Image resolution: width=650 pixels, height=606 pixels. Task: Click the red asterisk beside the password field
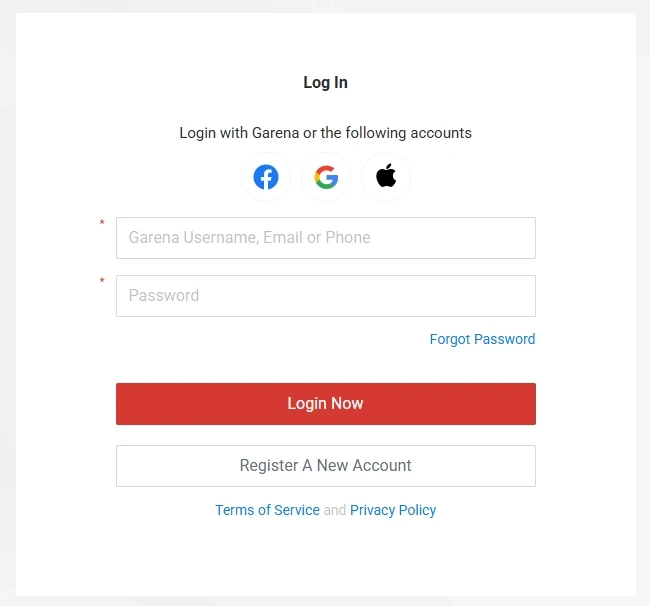point(102,281)
